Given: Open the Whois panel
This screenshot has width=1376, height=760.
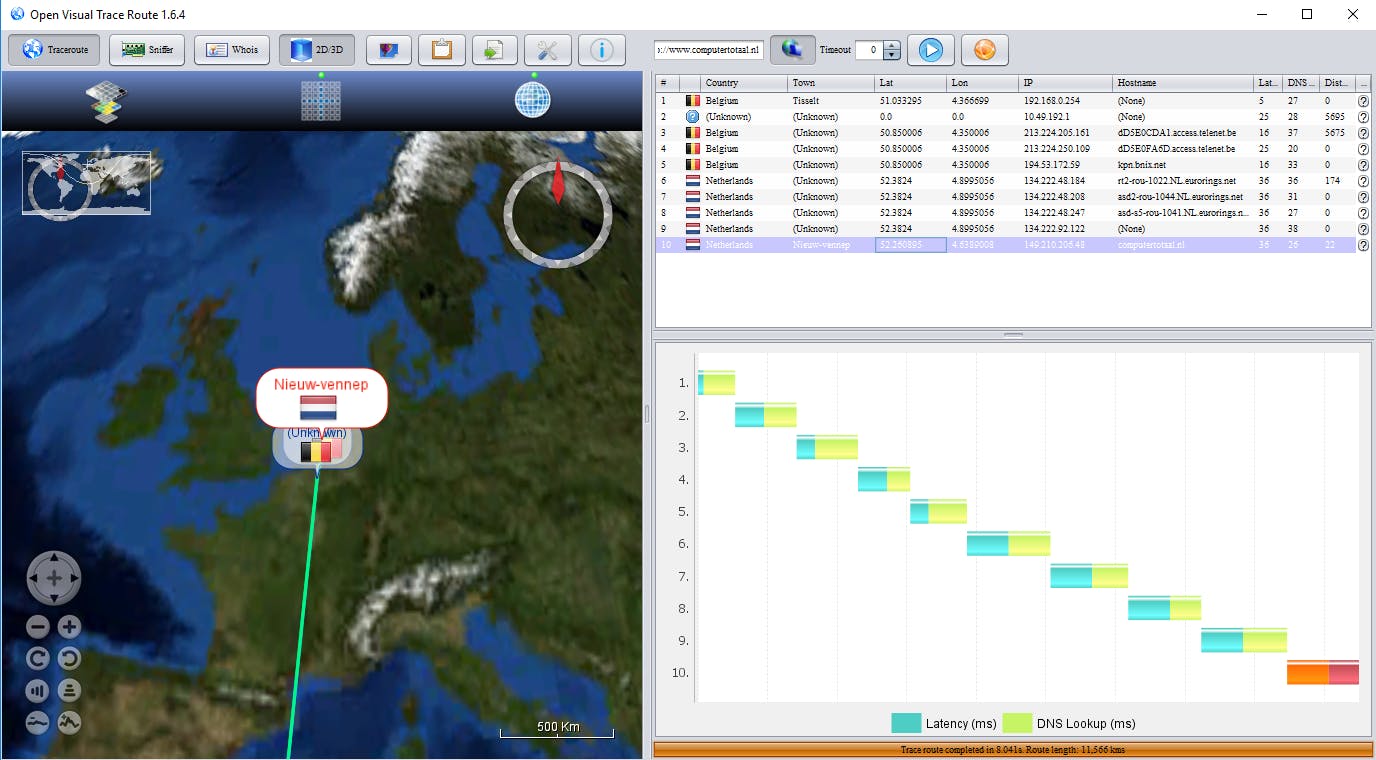Looking at the screenshot, I should pyautogui.click(x=232, y=50).
